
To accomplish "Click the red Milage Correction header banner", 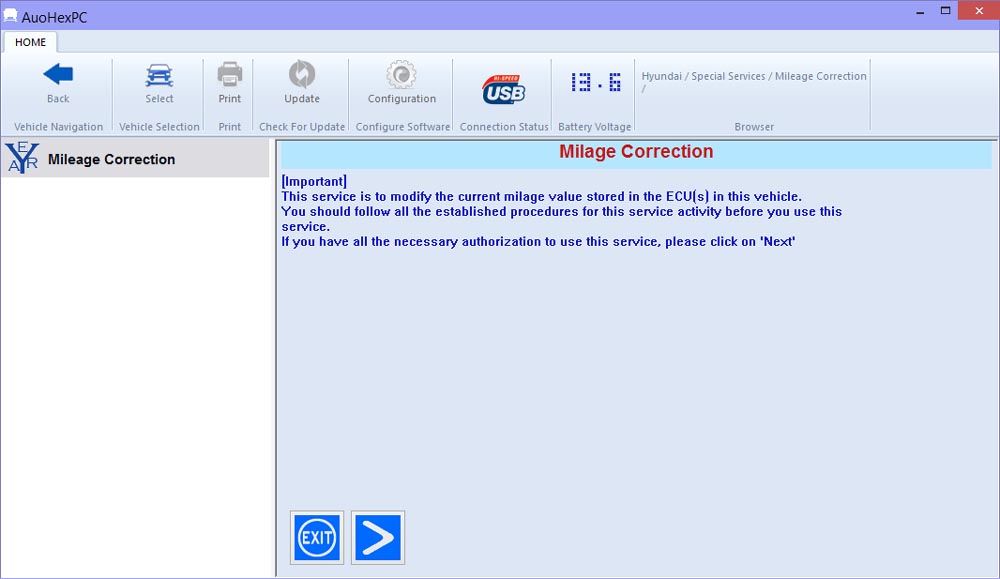I will (636, 153).
